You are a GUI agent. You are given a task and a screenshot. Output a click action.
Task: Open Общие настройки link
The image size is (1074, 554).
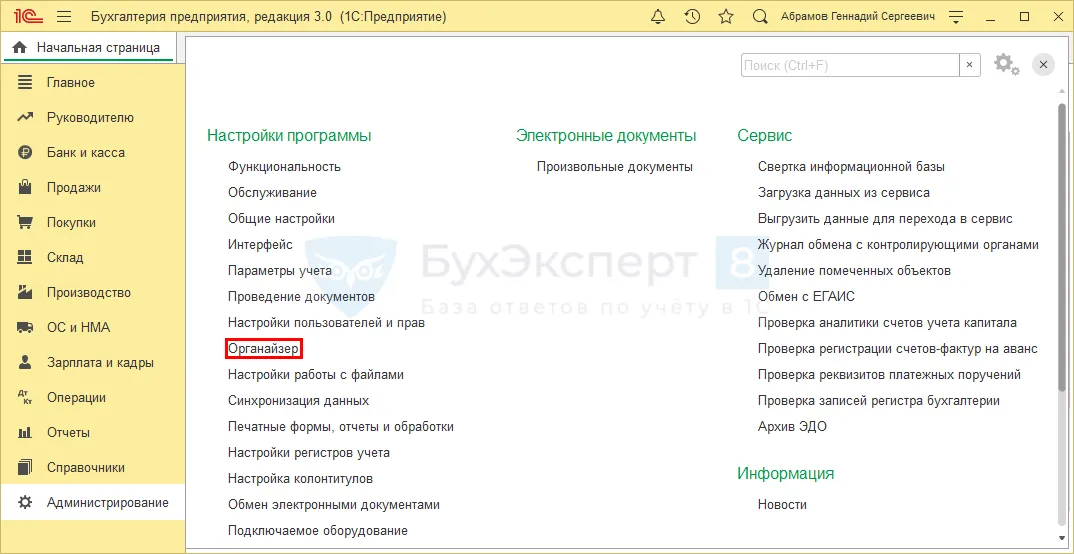[282, 219]
